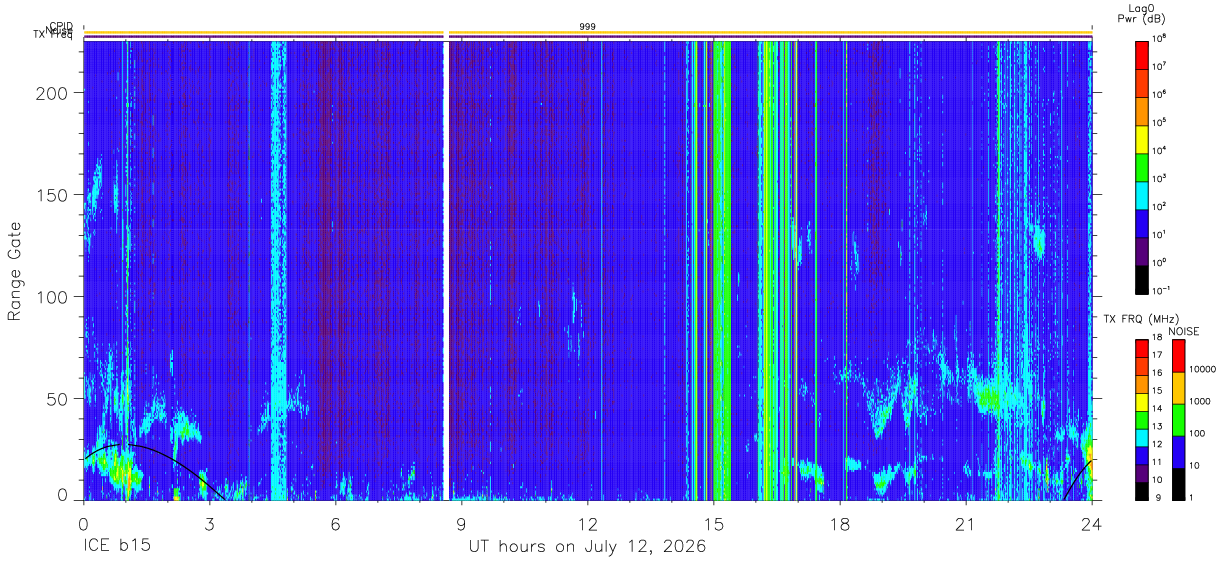Click the cyan vertical stripe near 4.7 UT
Screen dimensions: 1228x567
278,270
